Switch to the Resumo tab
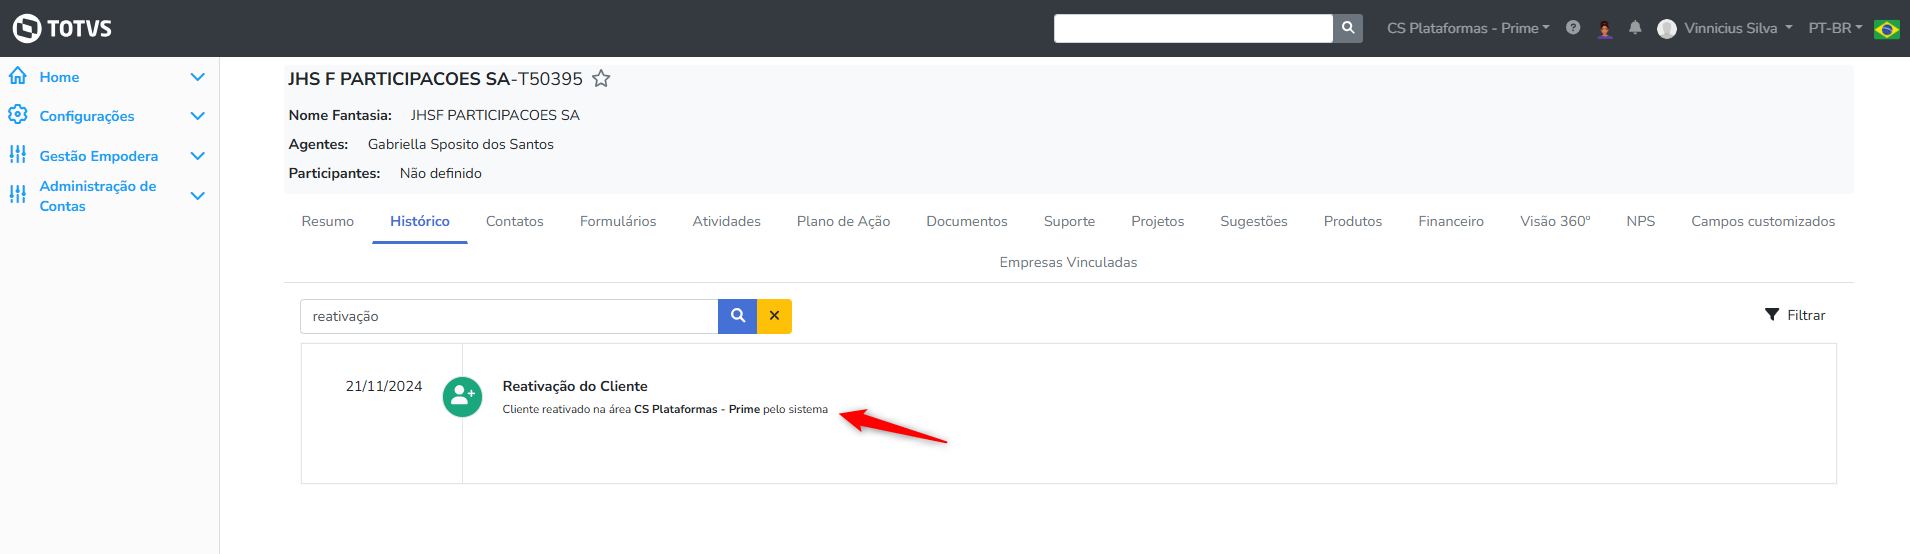This screenshot has width=1910, height=554. point(328,221)
